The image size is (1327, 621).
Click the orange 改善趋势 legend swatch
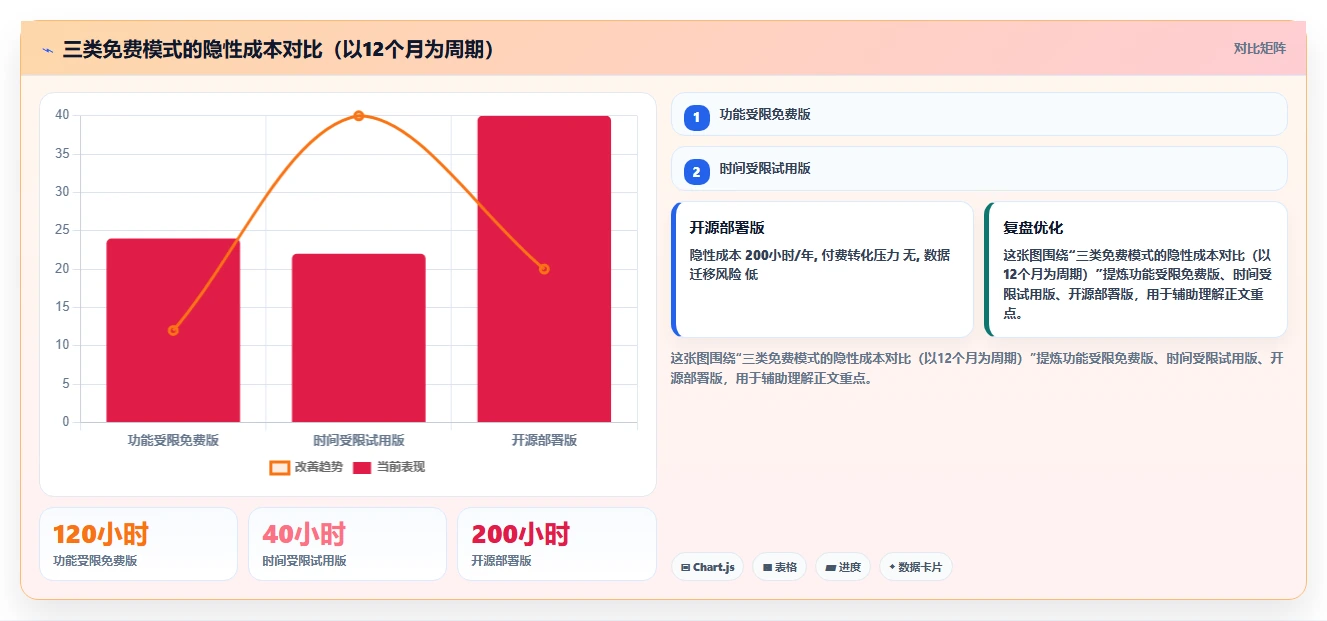[280, 467]
